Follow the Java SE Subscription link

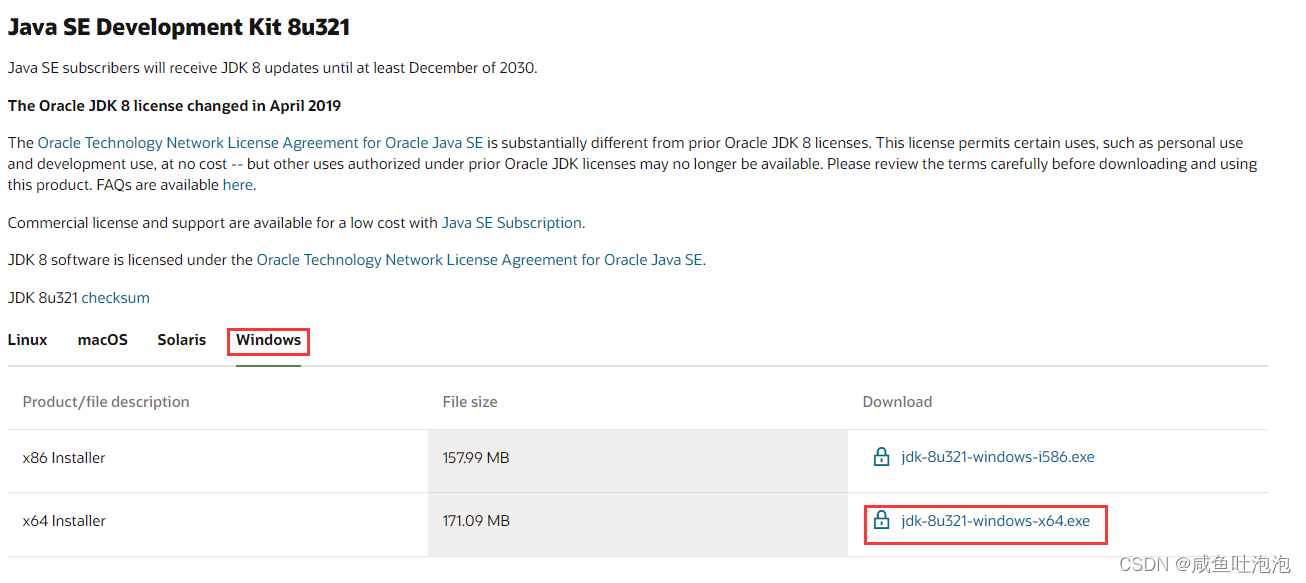[x=511, y=223]
